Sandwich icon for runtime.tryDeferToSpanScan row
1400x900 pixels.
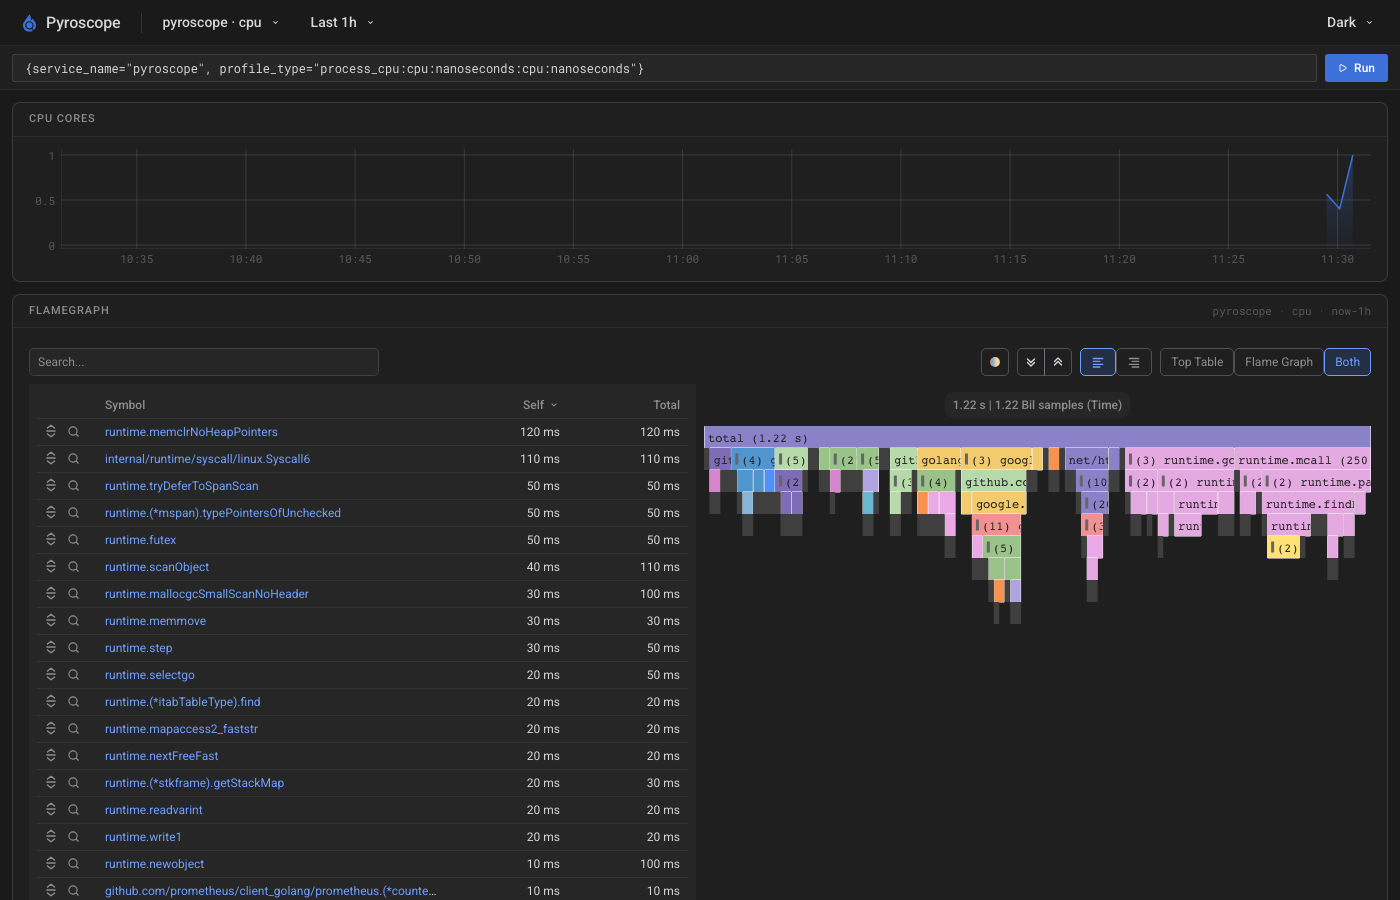tap(51, 486)
